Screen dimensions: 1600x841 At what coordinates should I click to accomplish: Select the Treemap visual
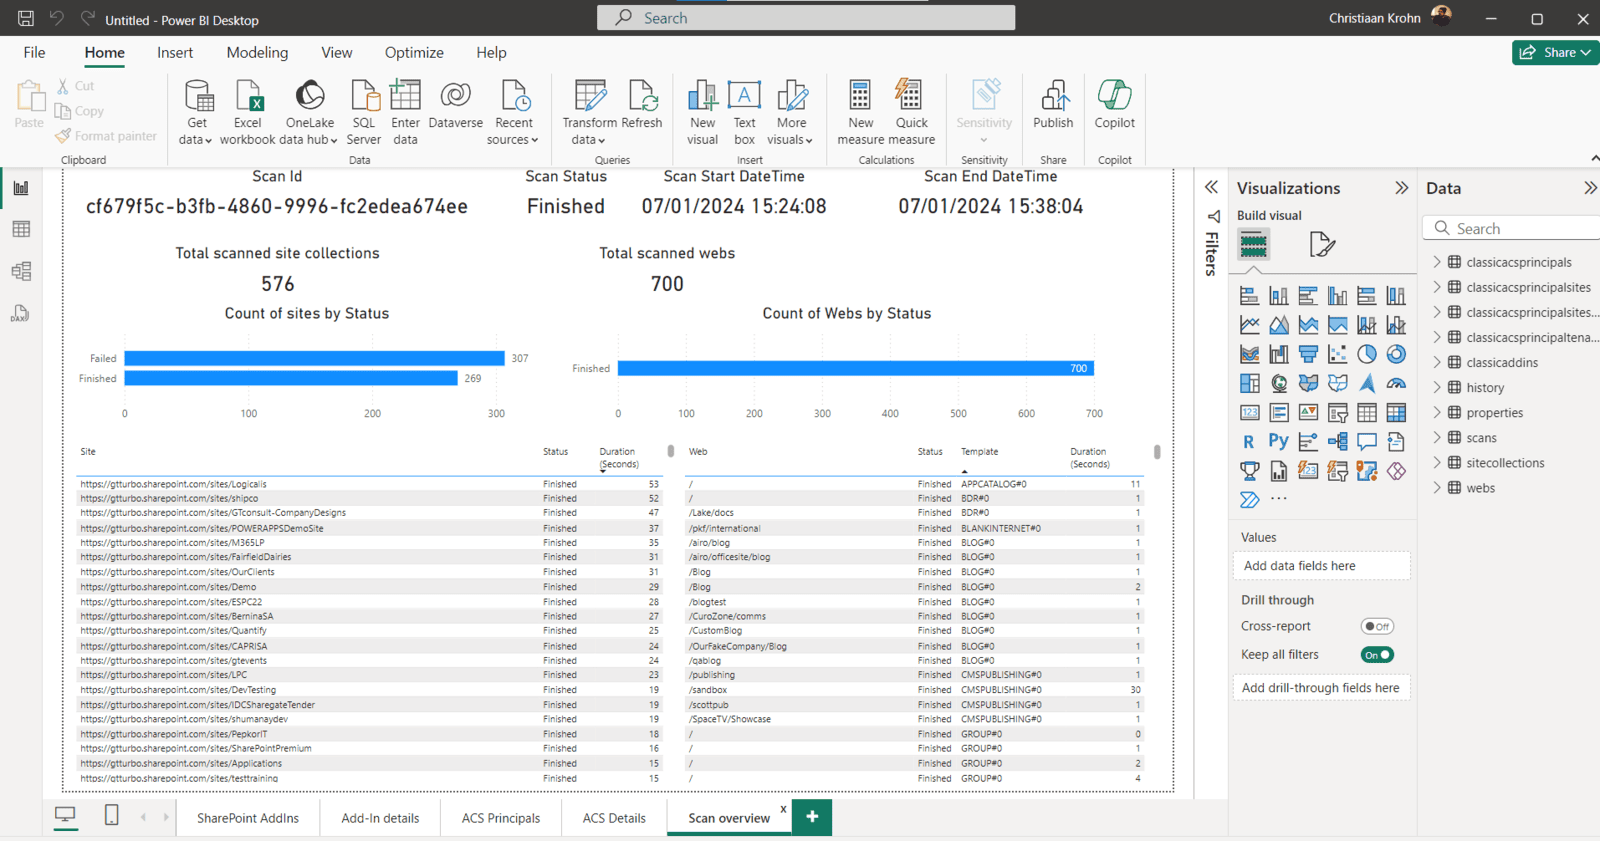tap(1249, 383)
